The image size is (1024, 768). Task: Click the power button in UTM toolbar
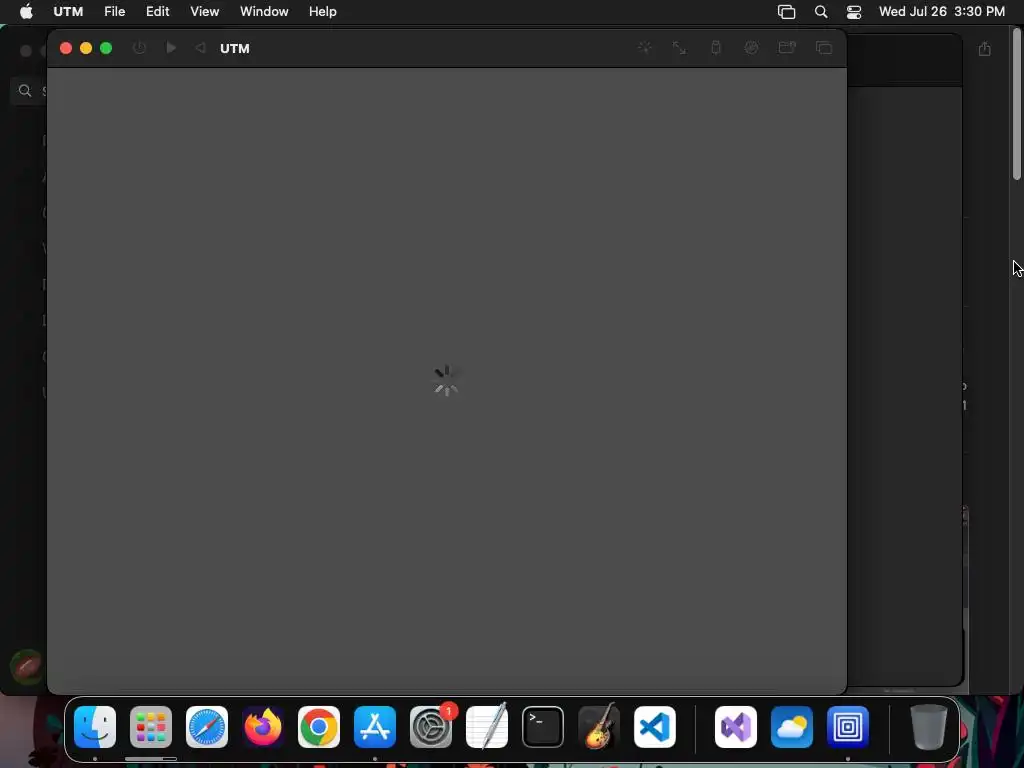pyautogui.click(x=139, y=48)
